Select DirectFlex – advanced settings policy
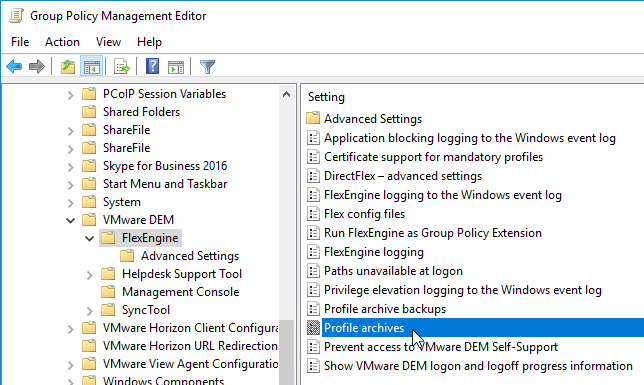The image size is (644, 385). pyautogui.click(x=403, y=175)
